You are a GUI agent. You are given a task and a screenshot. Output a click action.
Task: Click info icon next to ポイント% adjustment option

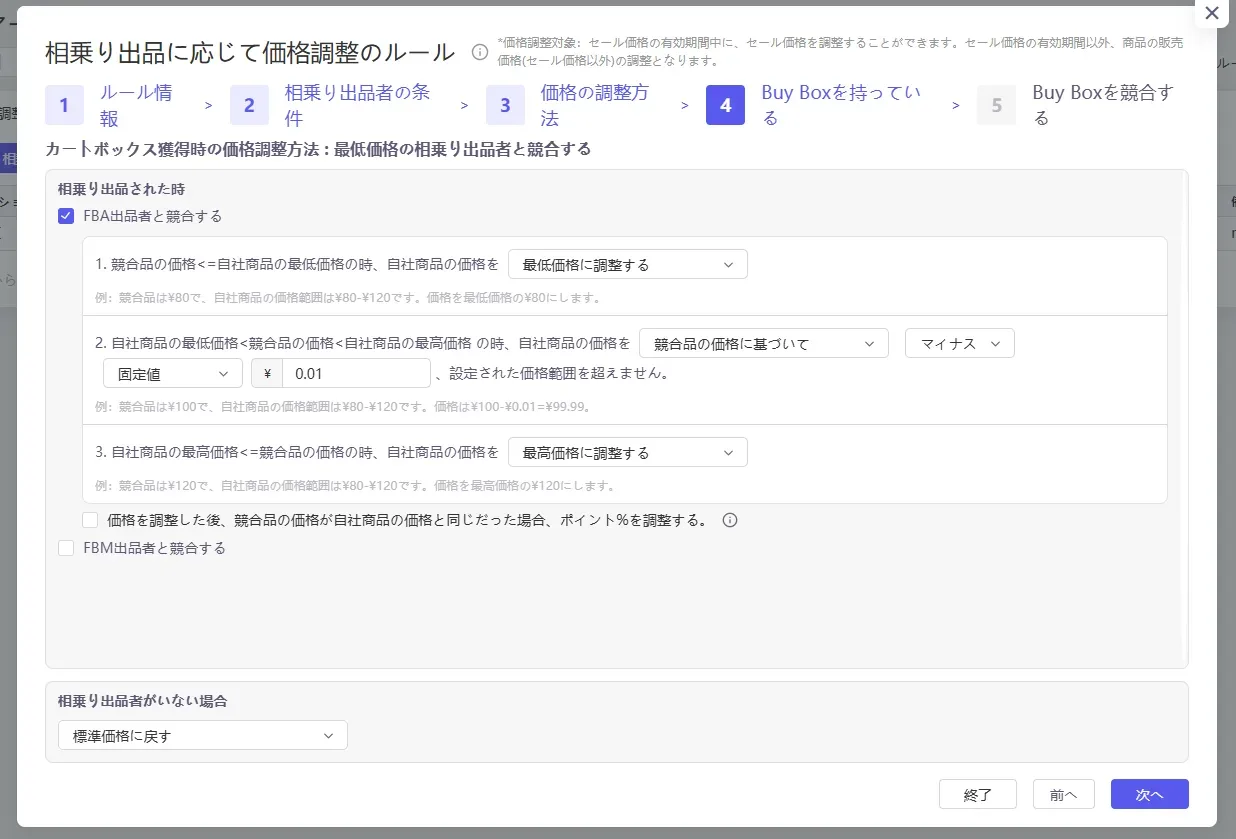pos(729,520)
